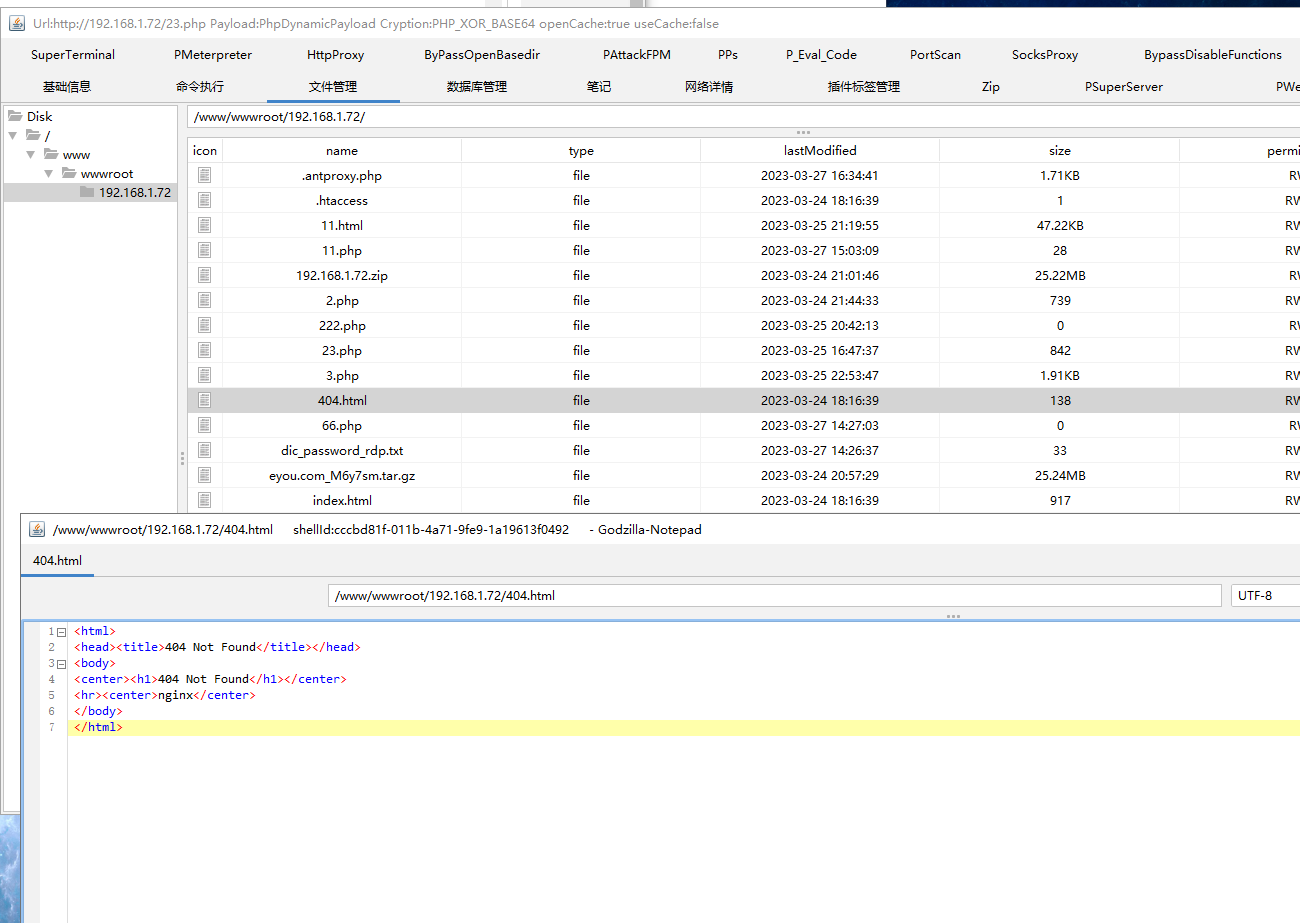The height and width of the screenshot is (923, 1300).
Task: Click the file icon next to index.html
Action: [x=205, y=500]
